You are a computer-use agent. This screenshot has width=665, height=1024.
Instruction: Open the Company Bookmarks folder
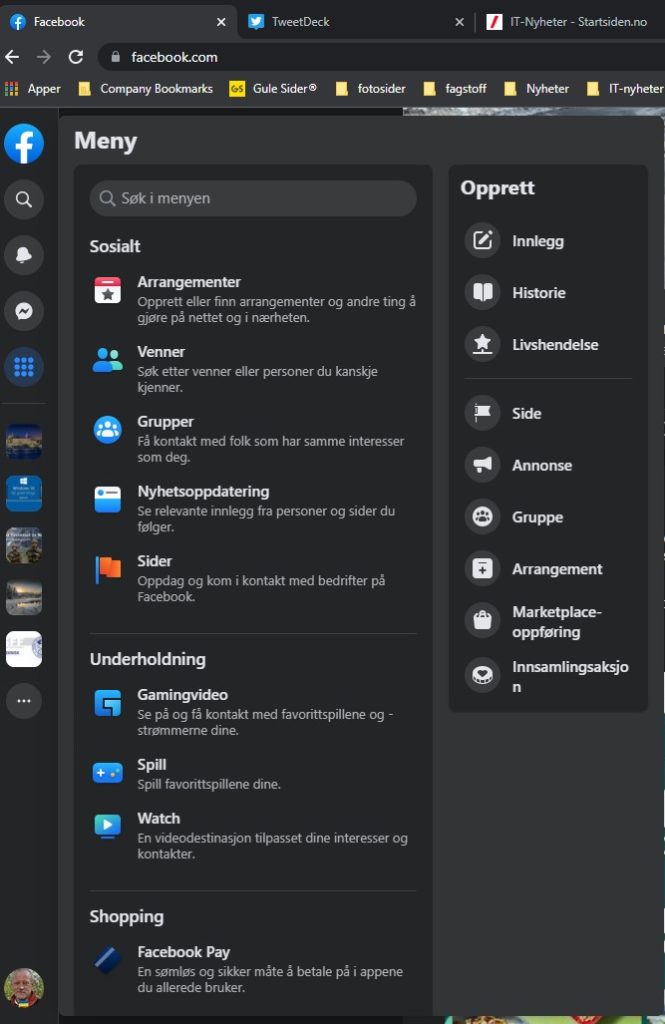tap(146, 89)
